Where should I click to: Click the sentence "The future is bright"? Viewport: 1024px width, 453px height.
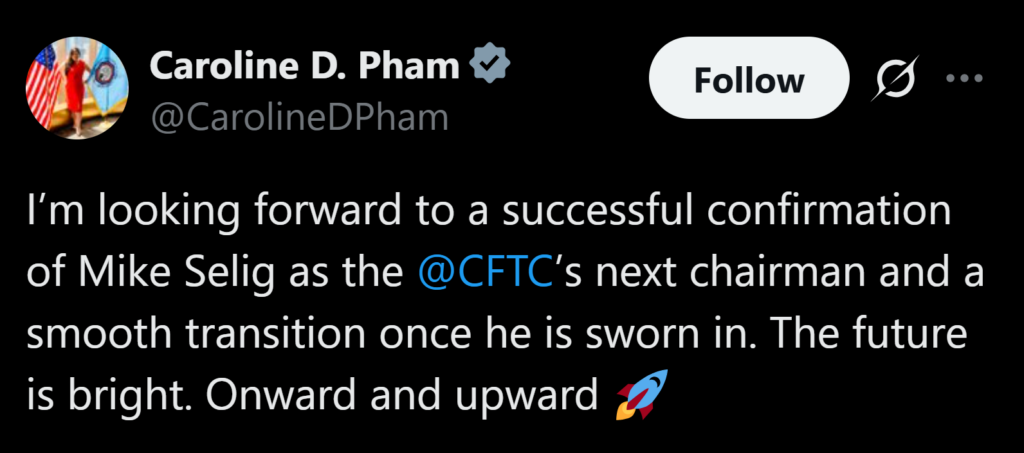click(x=858, y=338)
